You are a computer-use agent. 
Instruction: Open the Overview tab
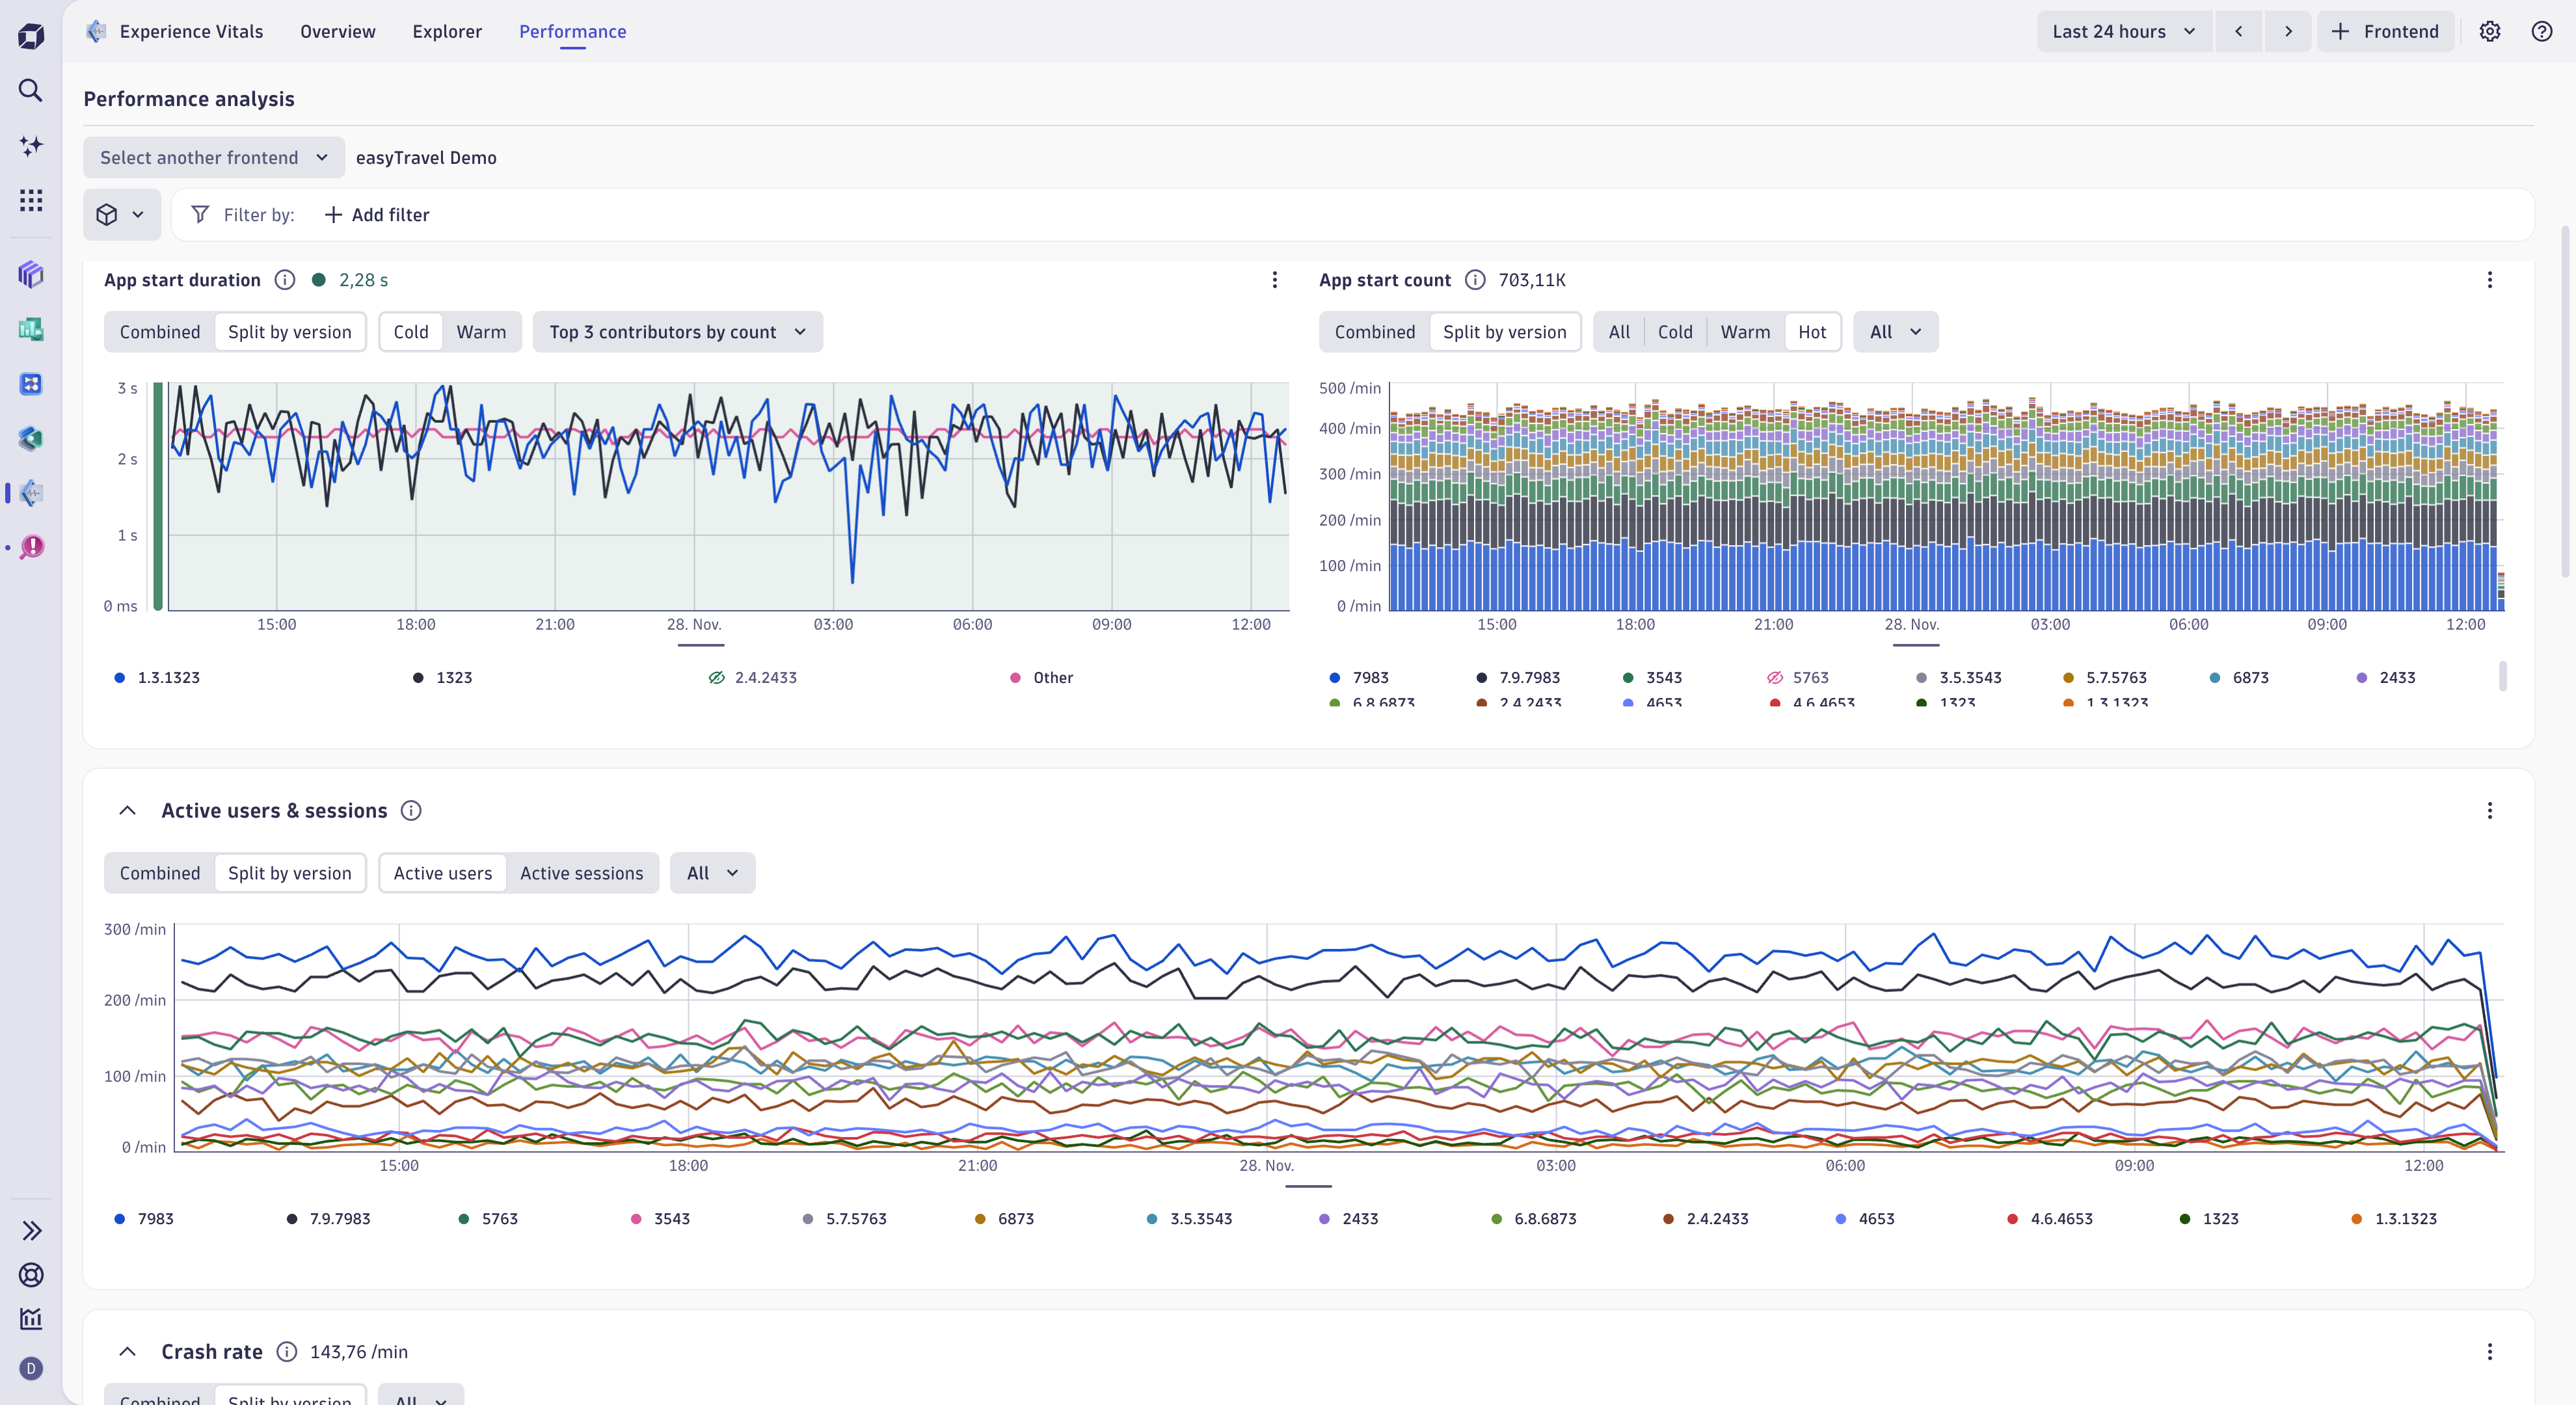tap(338, 31)
